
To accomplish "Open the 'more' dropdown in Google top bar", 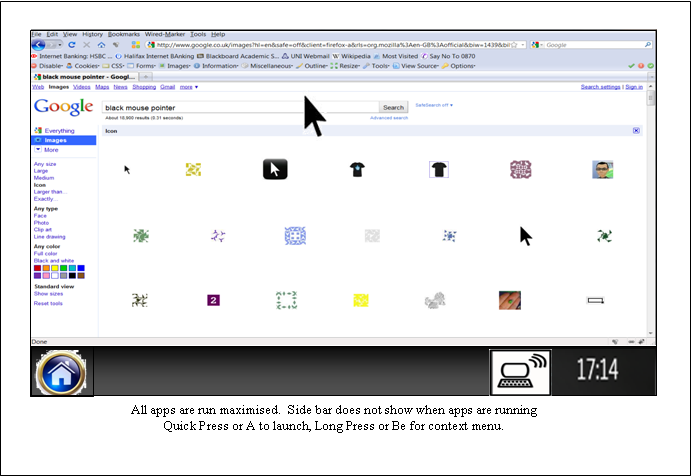I will coord(188,87).
